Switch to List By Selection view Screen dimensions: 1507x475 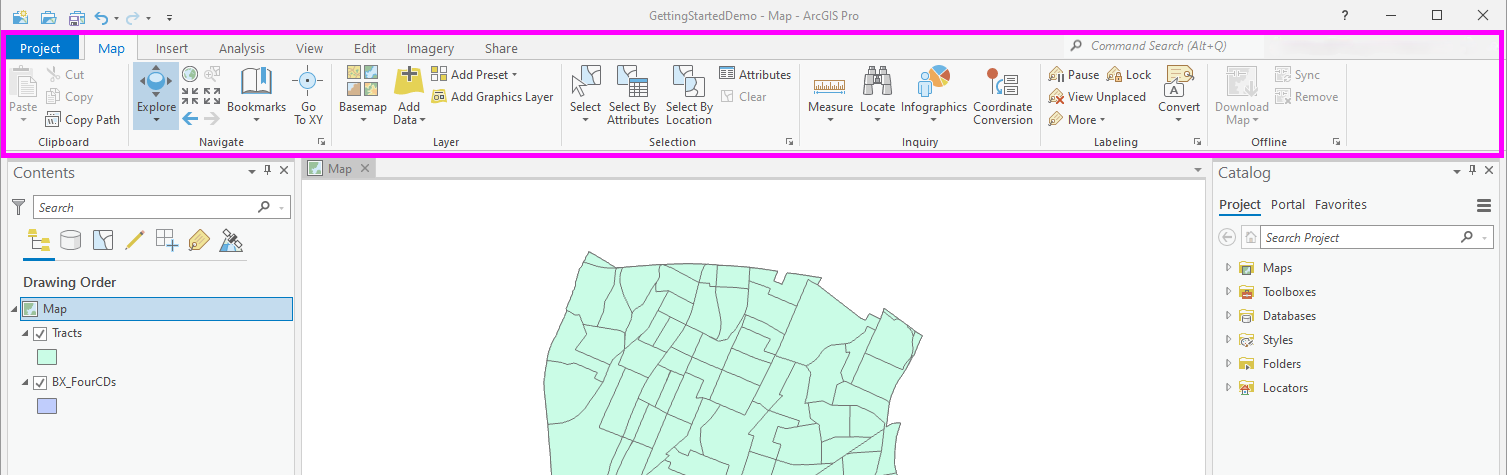point(103,240)
